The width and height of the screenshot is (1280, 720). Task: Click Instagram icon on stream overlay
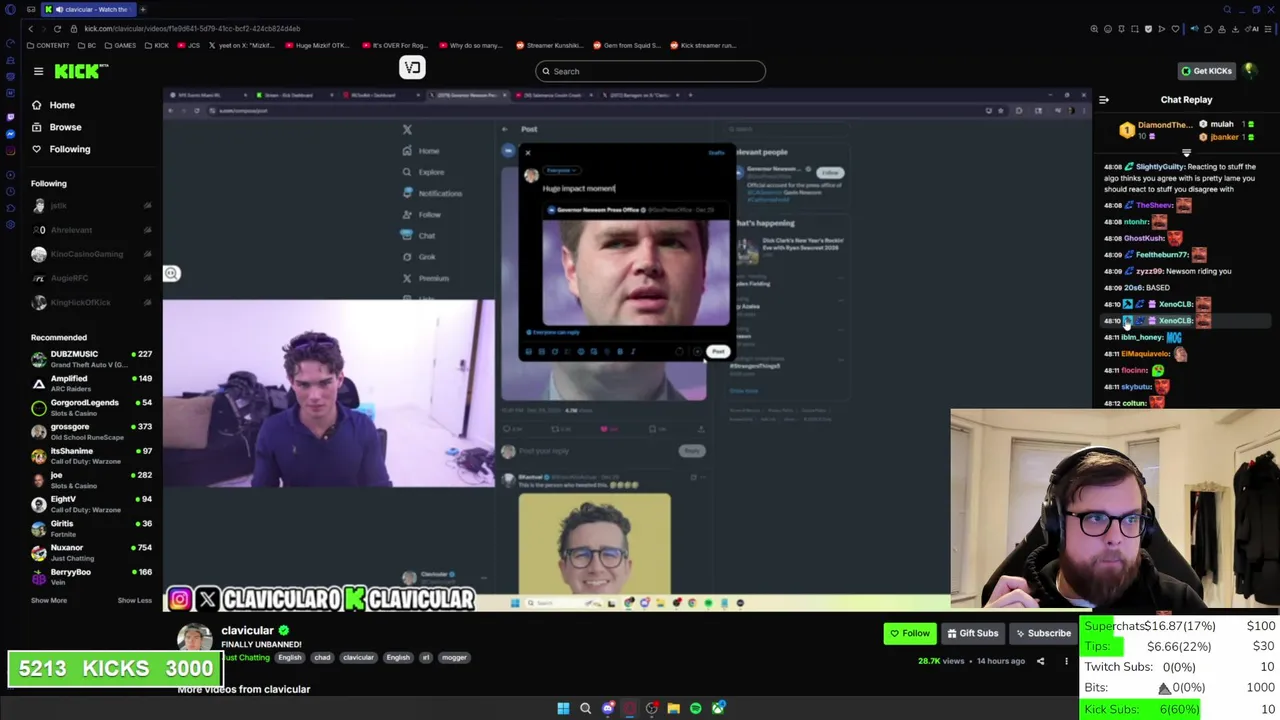point(180,599)
